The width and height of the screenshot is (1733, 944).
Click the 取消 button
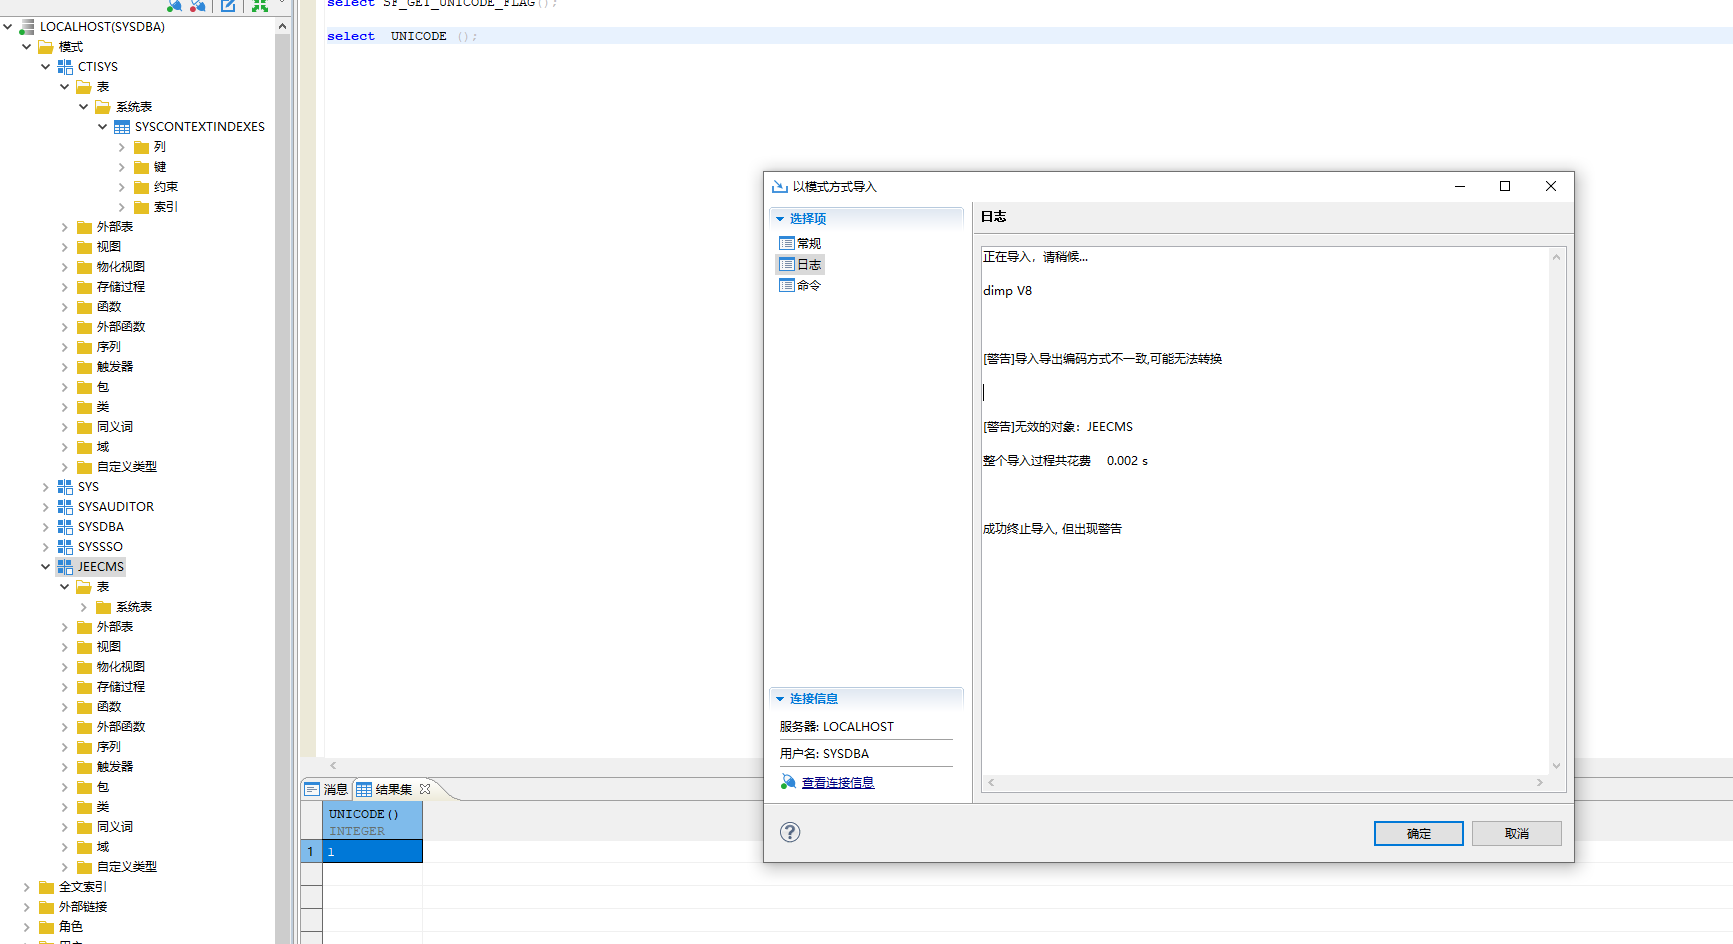pos(1516,833)
